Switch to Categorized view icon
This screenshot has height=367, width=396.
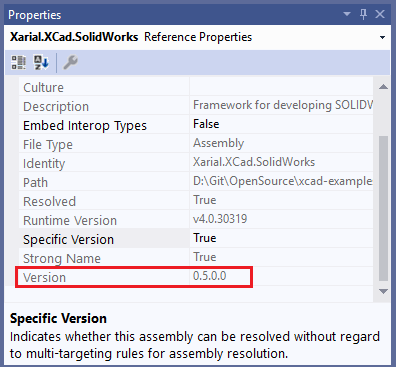point(19,62)
